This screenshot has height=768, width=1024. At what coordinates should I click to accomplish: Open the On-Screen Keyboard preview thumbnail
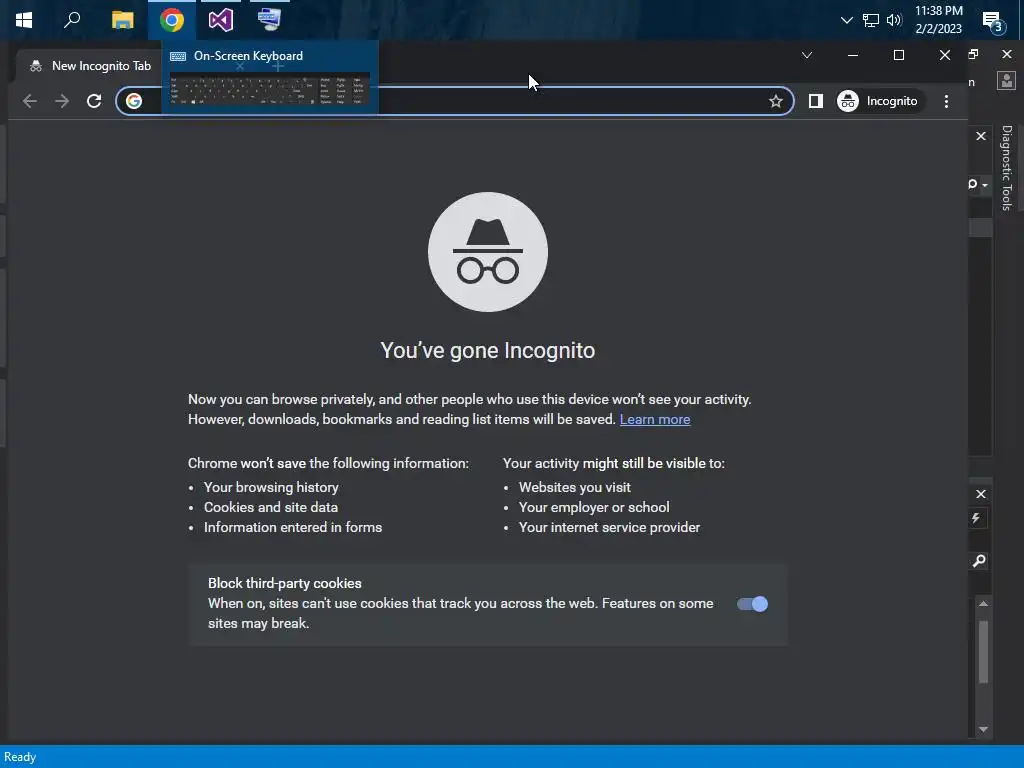[x=270, y=89]
